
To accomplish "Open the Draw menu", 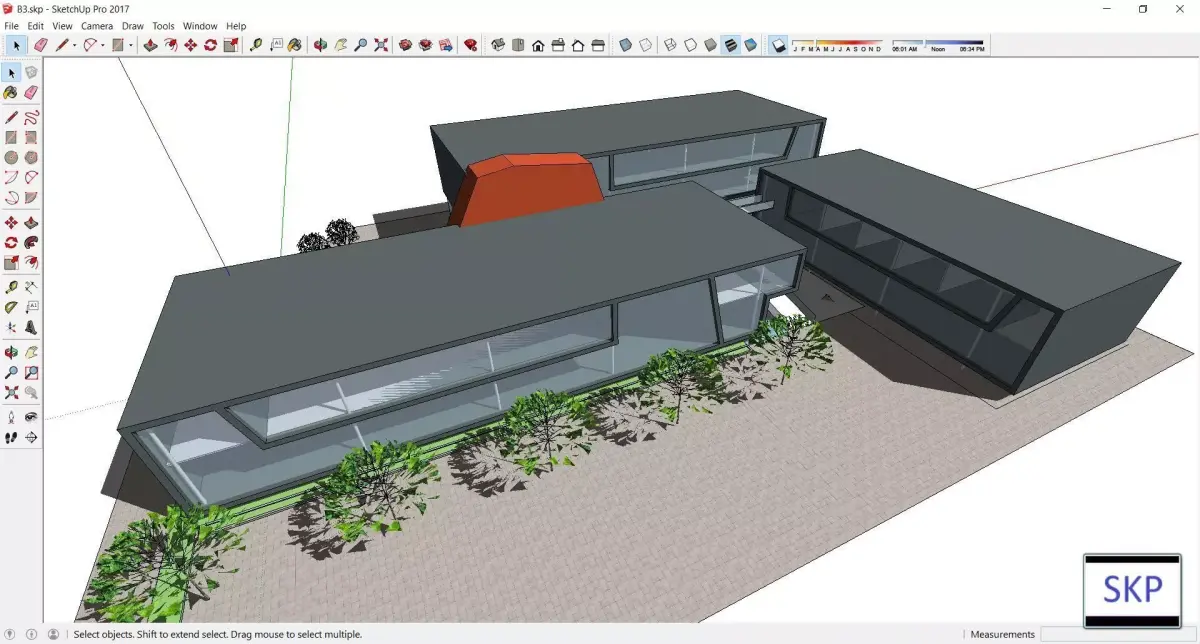I will (133, 26).
